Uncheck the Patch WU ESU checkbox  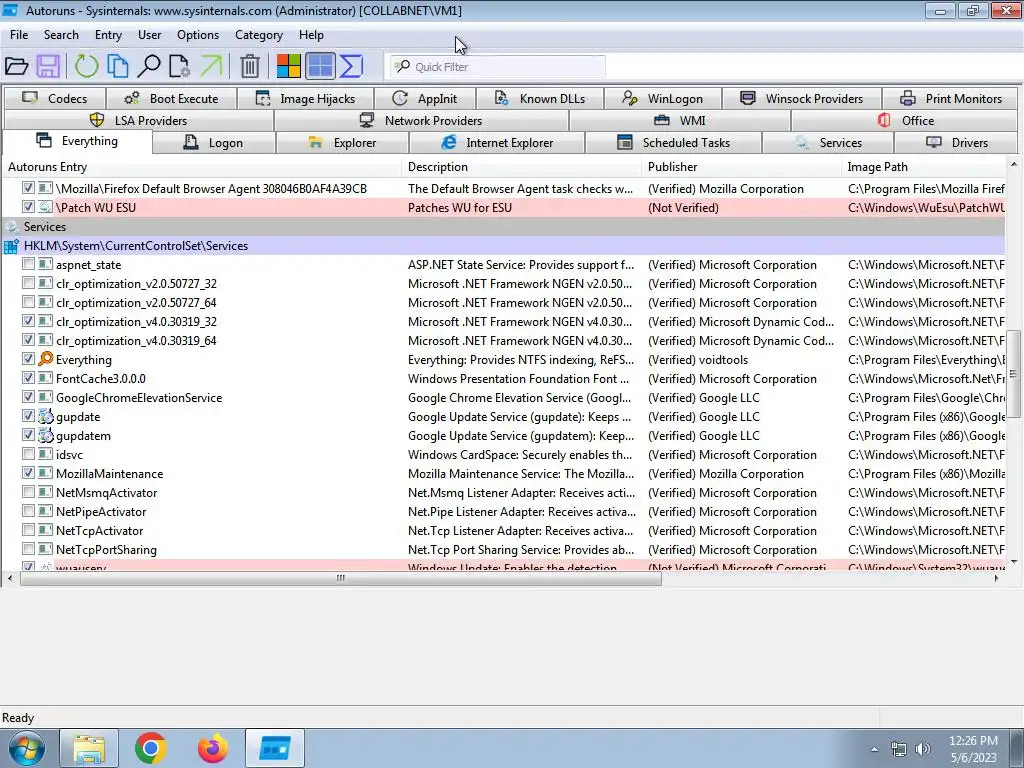click(28, 206)
